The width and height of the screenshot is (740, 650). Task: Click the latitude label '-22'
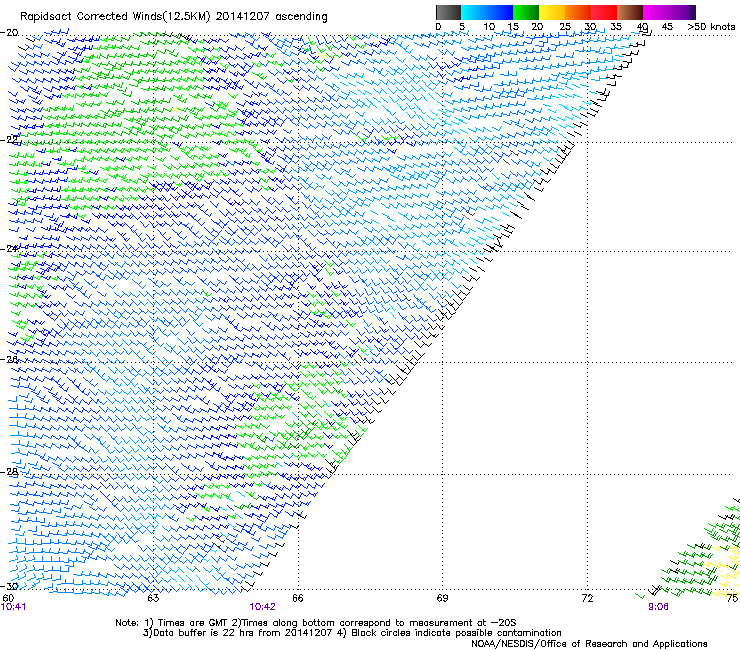coord(9,139)
